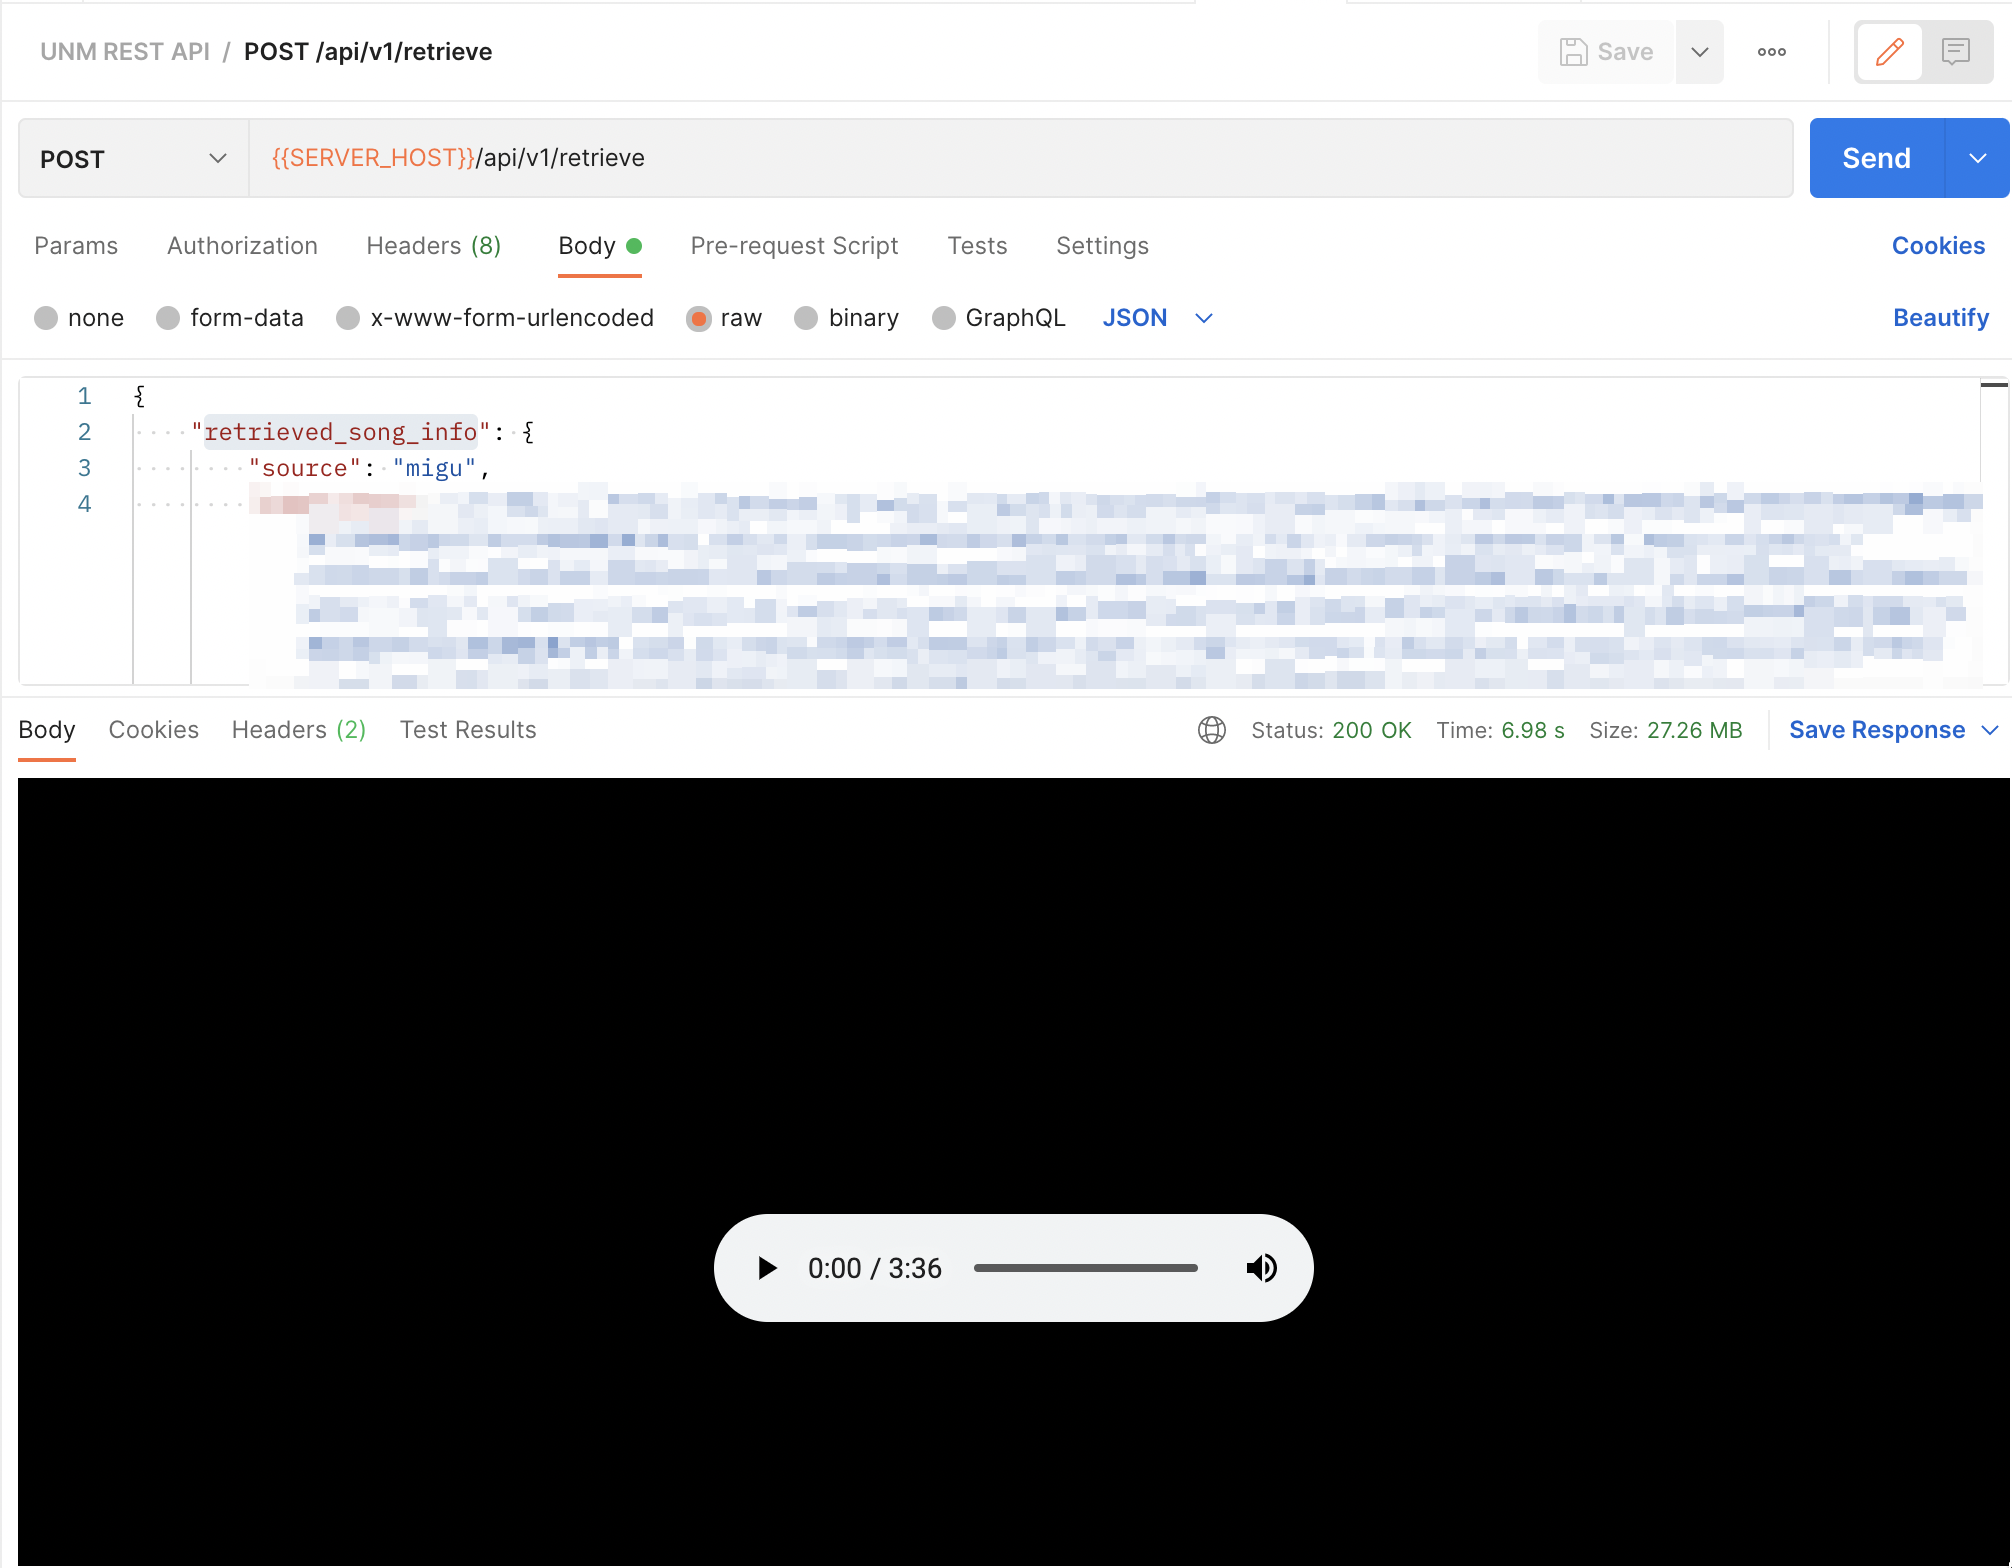Click Beautify to format the JSON
The height and width of the screenshot is (1568, 2012).
coord(1940,318)
